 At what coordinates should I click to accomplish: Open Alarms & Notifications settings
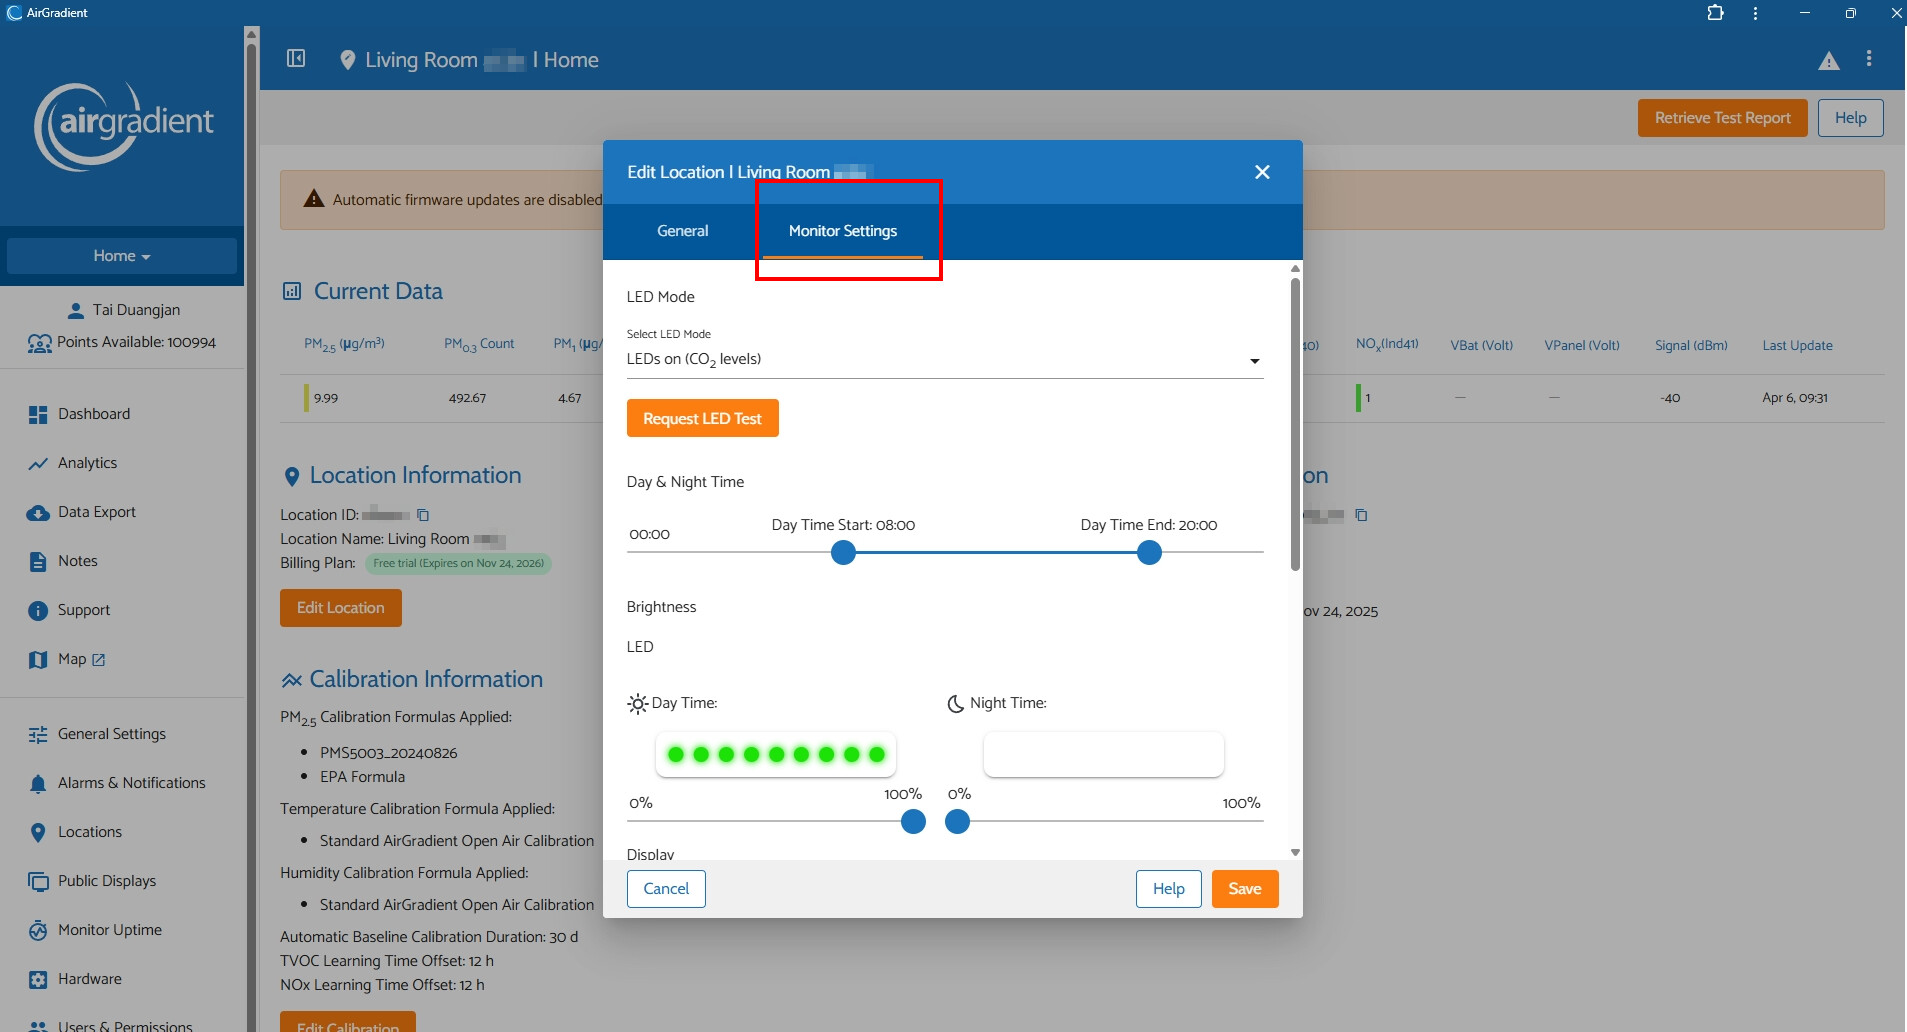[131, 783]
